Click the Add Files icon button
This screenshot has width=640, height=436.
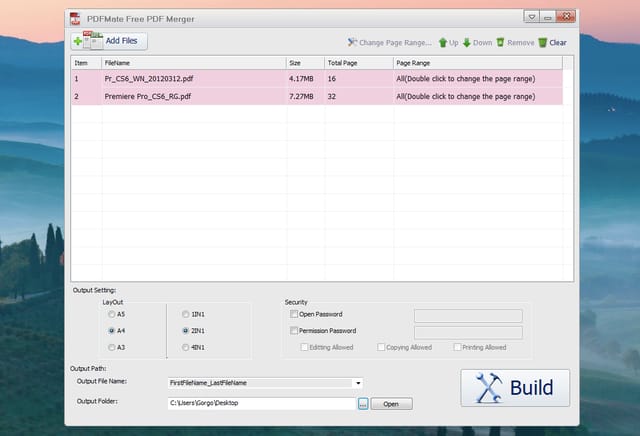(x=109, y=41)
